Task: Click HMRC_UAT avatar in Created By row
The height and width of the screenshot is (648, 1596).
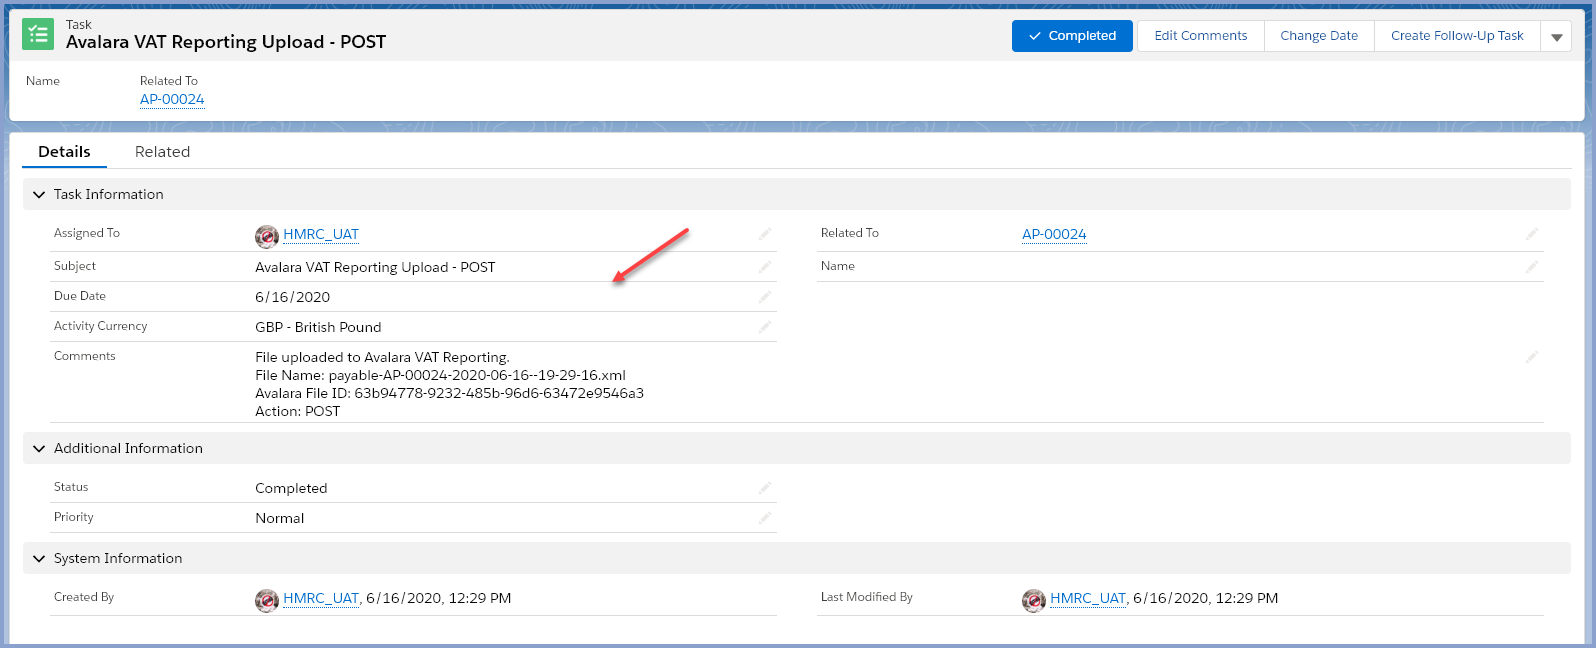Action: (267, 600)
